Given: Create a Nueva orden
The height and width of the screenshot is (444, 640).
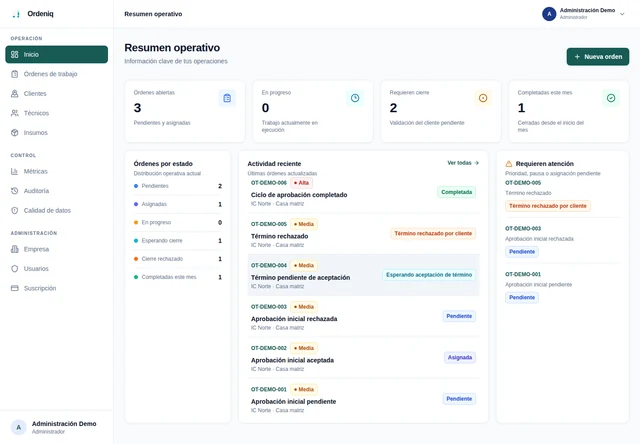Looking at the screenshot, I should (598, 57).
